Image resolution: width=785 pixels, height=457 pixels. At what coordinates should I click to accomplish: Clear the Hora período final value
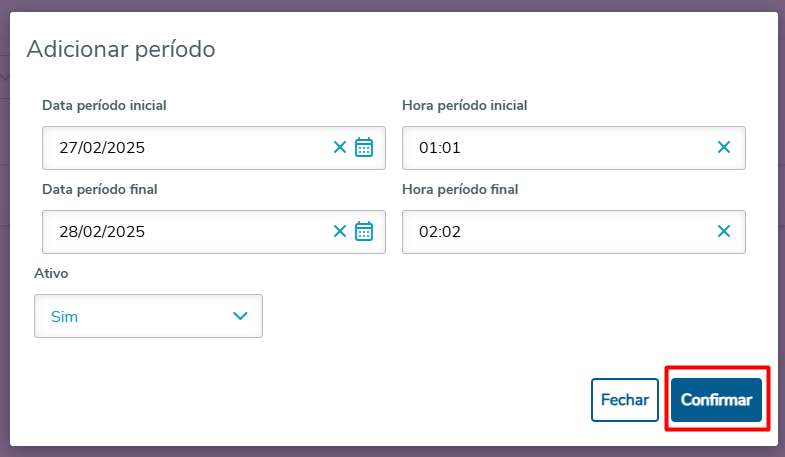(x=724, y=232)
